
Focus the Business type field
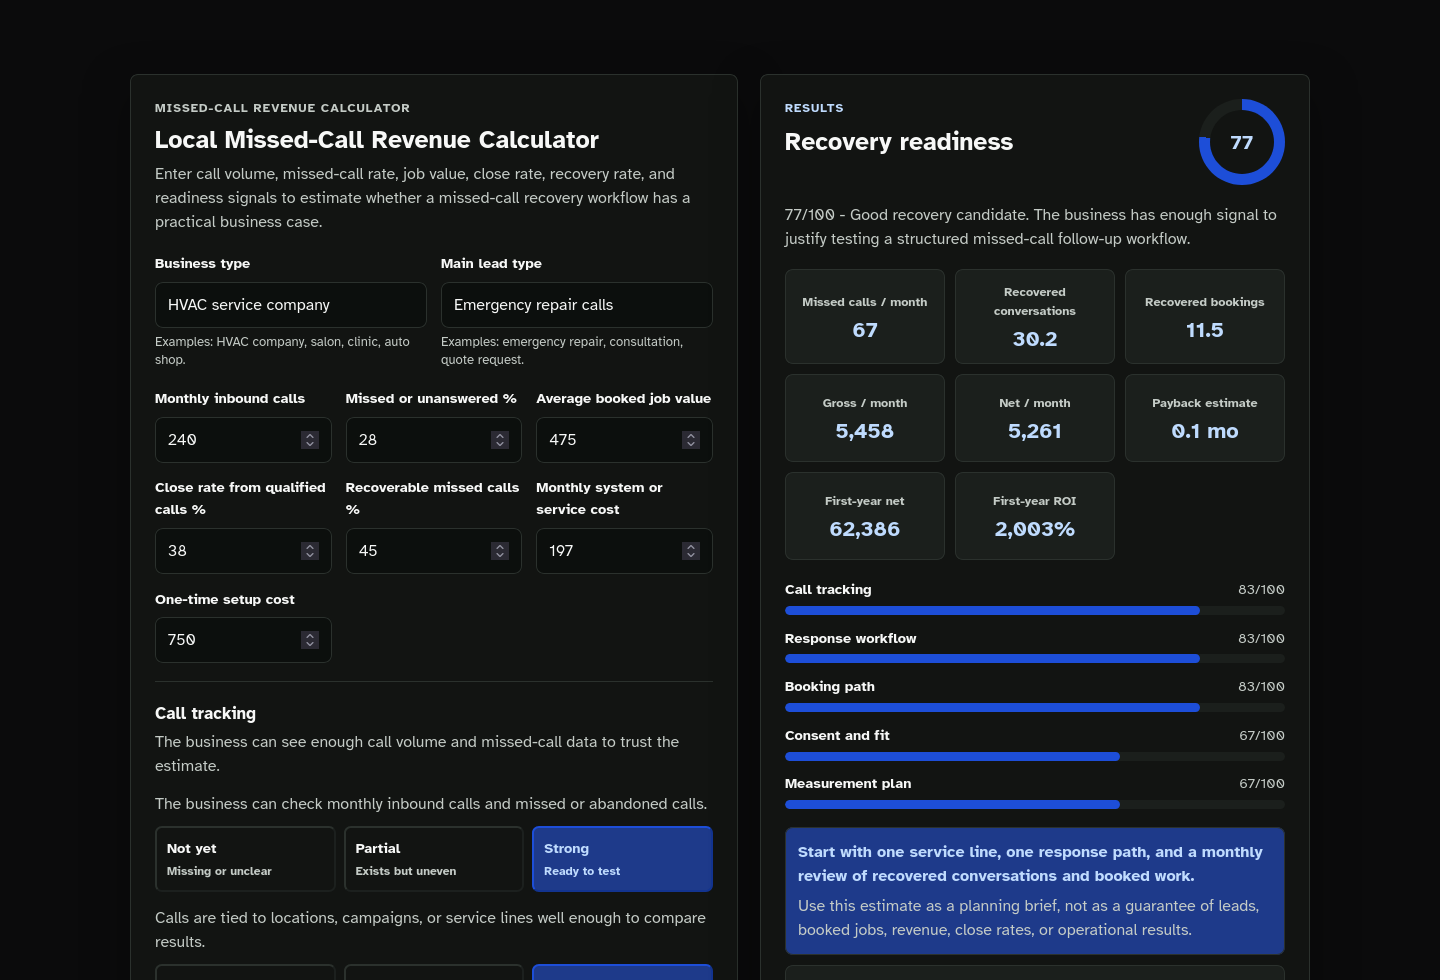291,305
